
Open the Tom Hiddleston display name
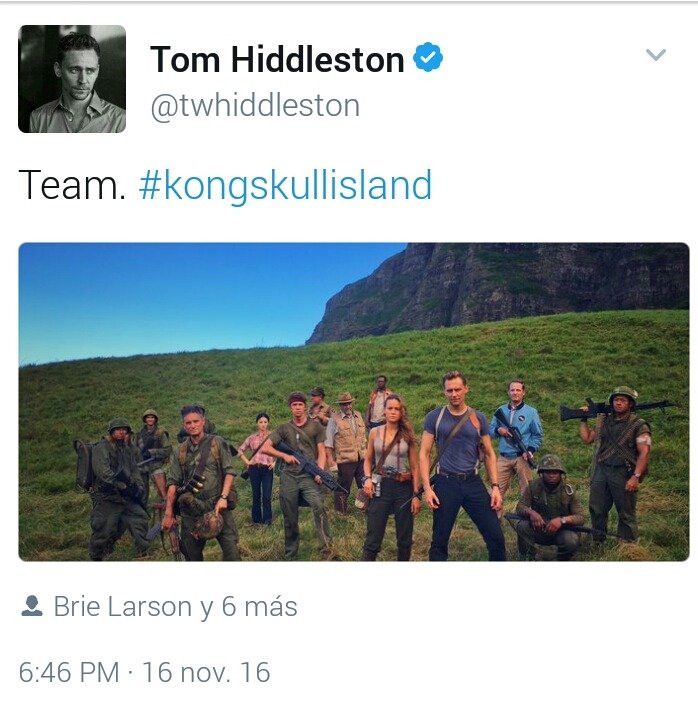277,60
